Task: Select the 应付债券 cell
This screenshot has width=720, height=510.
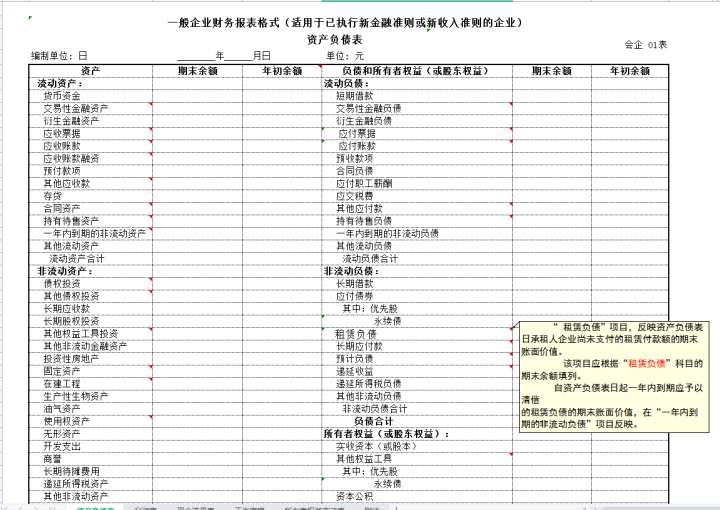Action: point(417,296)
